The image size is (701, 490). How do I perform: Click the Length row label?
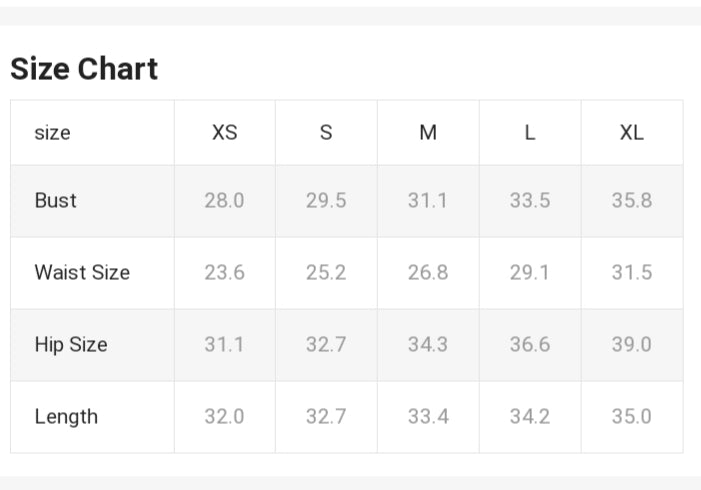point(66,416)
